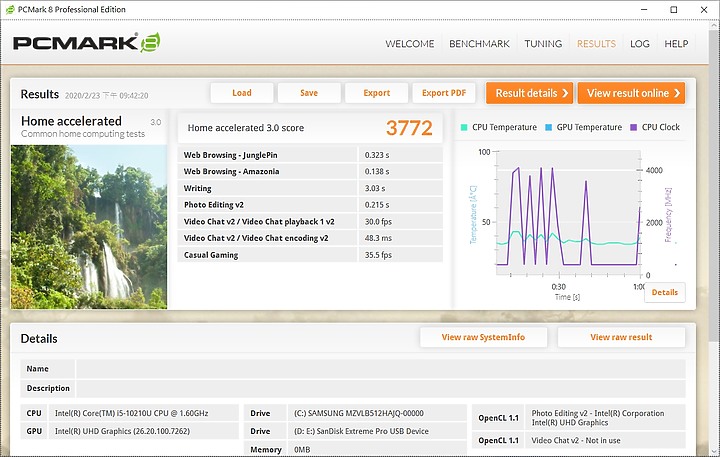Click the temperature and clock chart
Viewport: 720px width, 457px height.
[x=568, y=213]
